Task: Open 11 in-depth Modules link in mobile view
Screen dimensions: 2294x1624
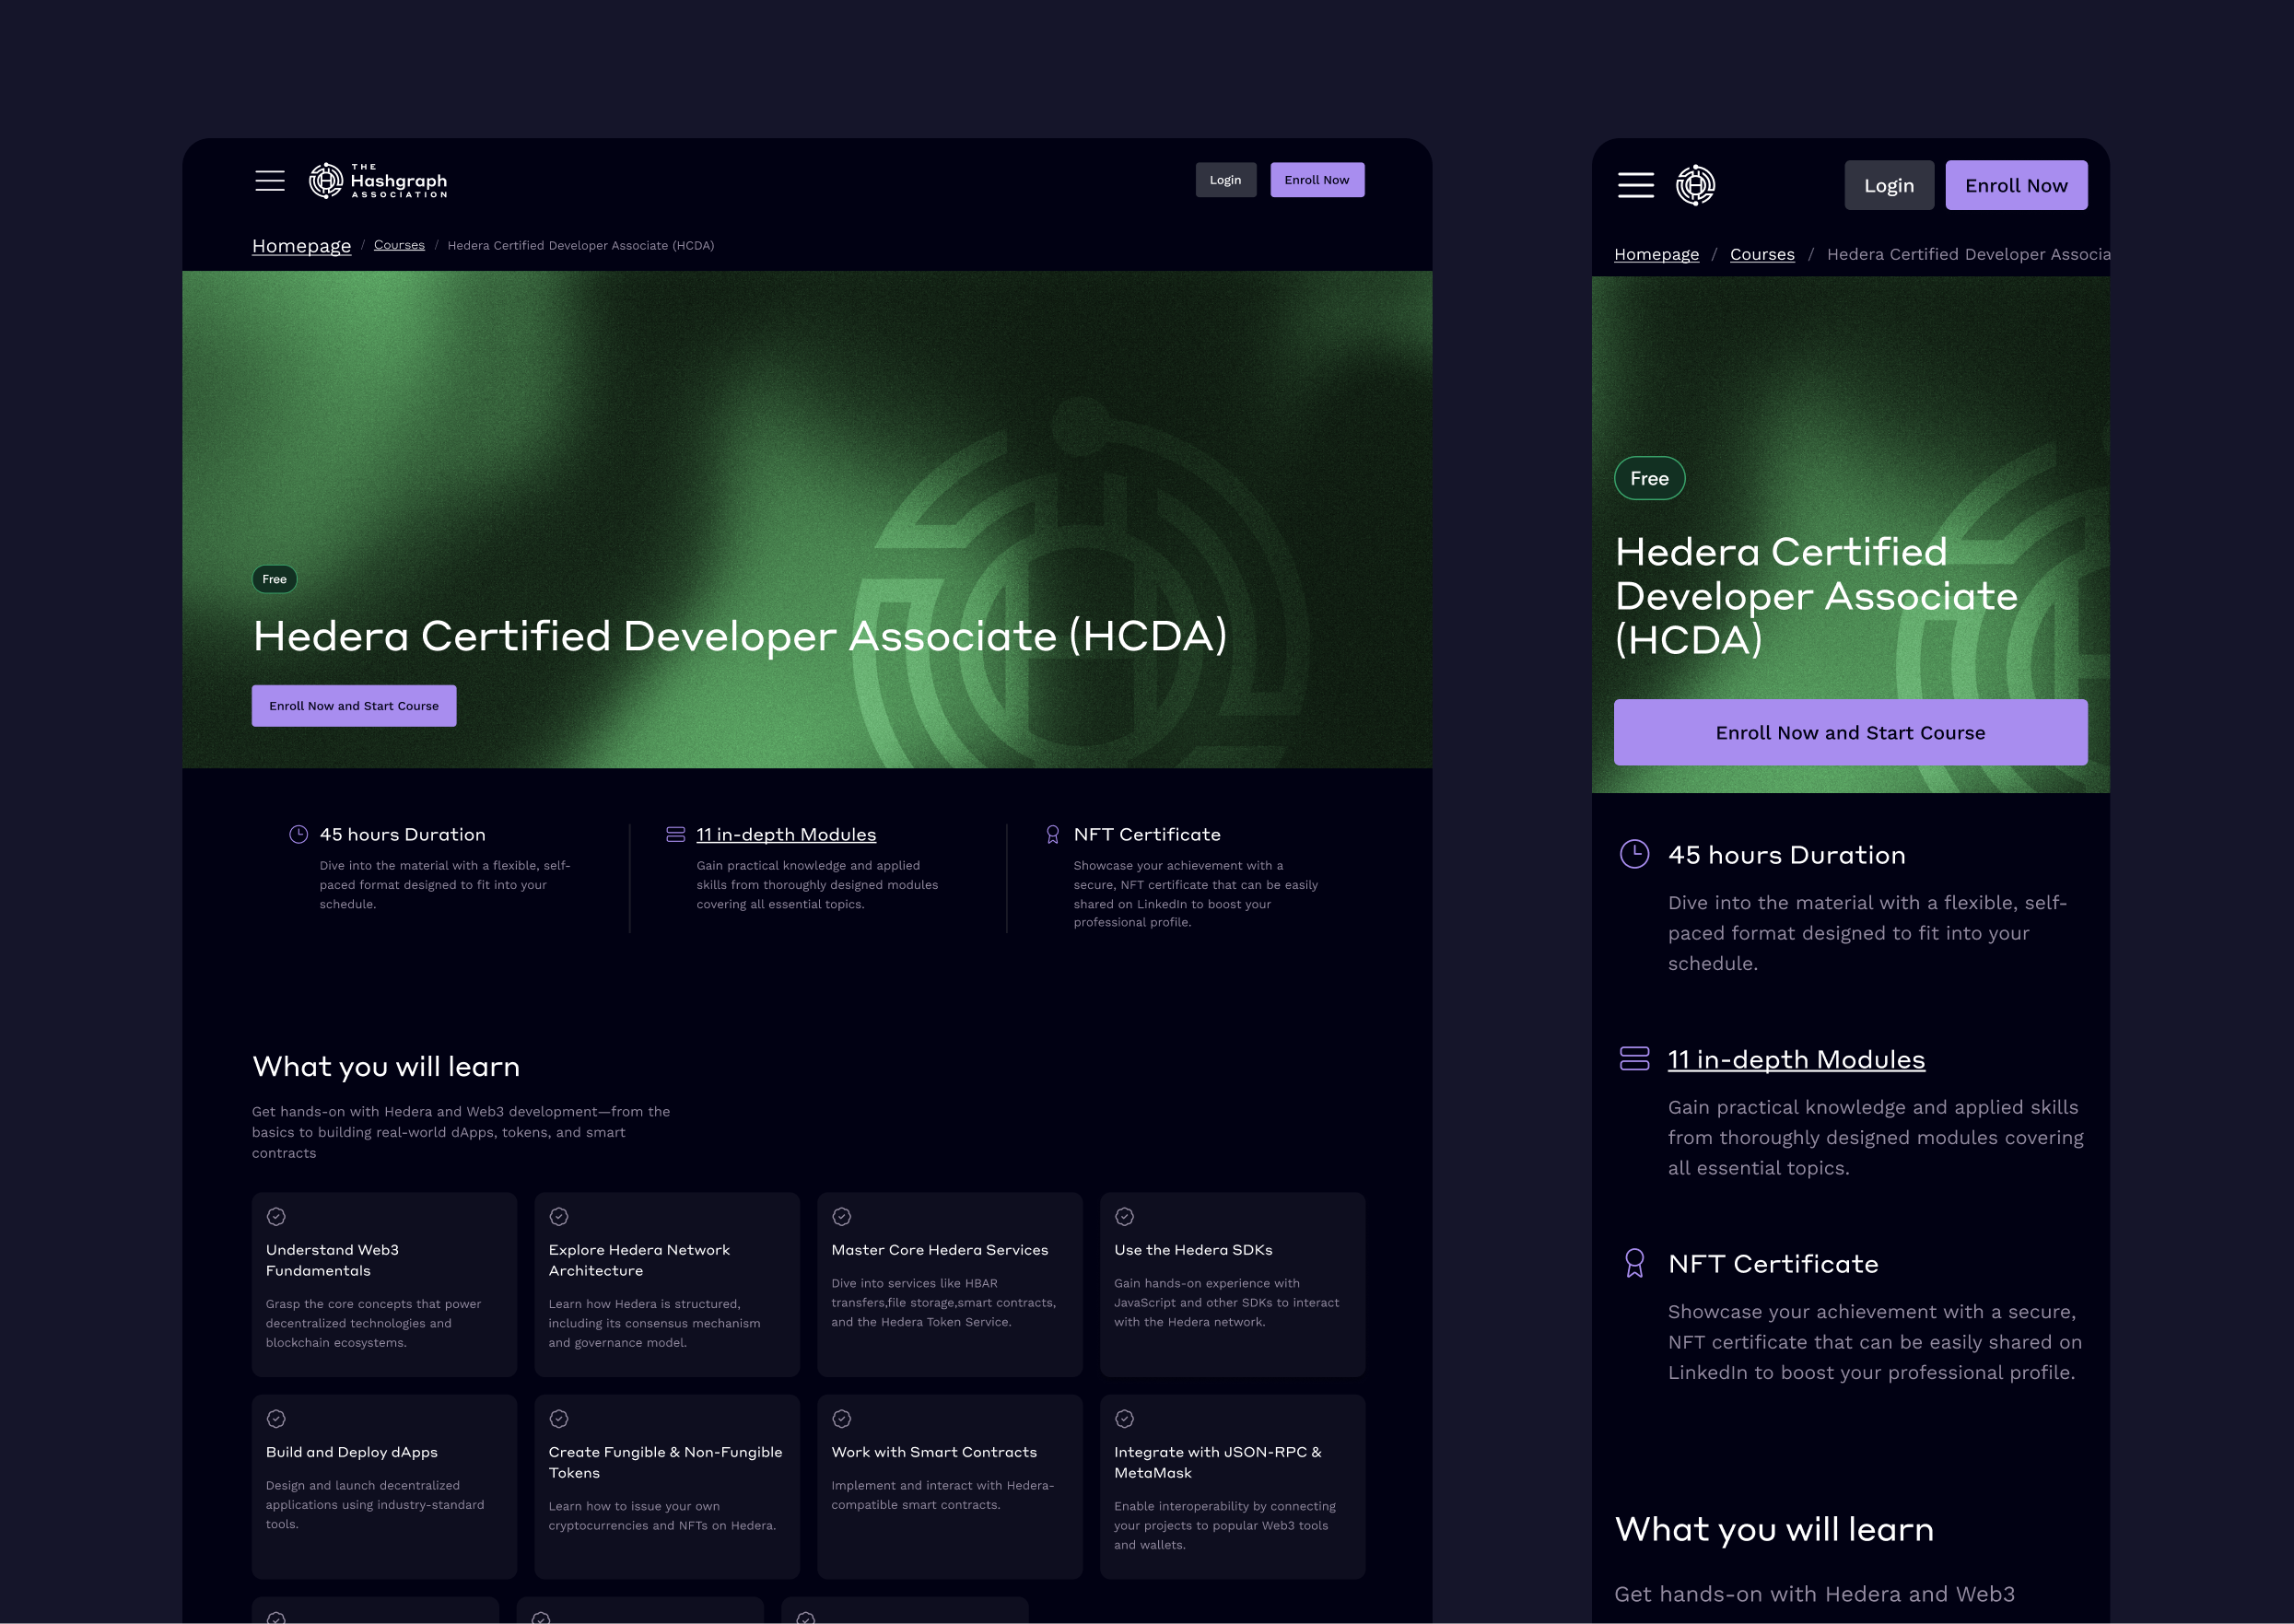Action: pyautogui.click(x=1796, y=1059)
